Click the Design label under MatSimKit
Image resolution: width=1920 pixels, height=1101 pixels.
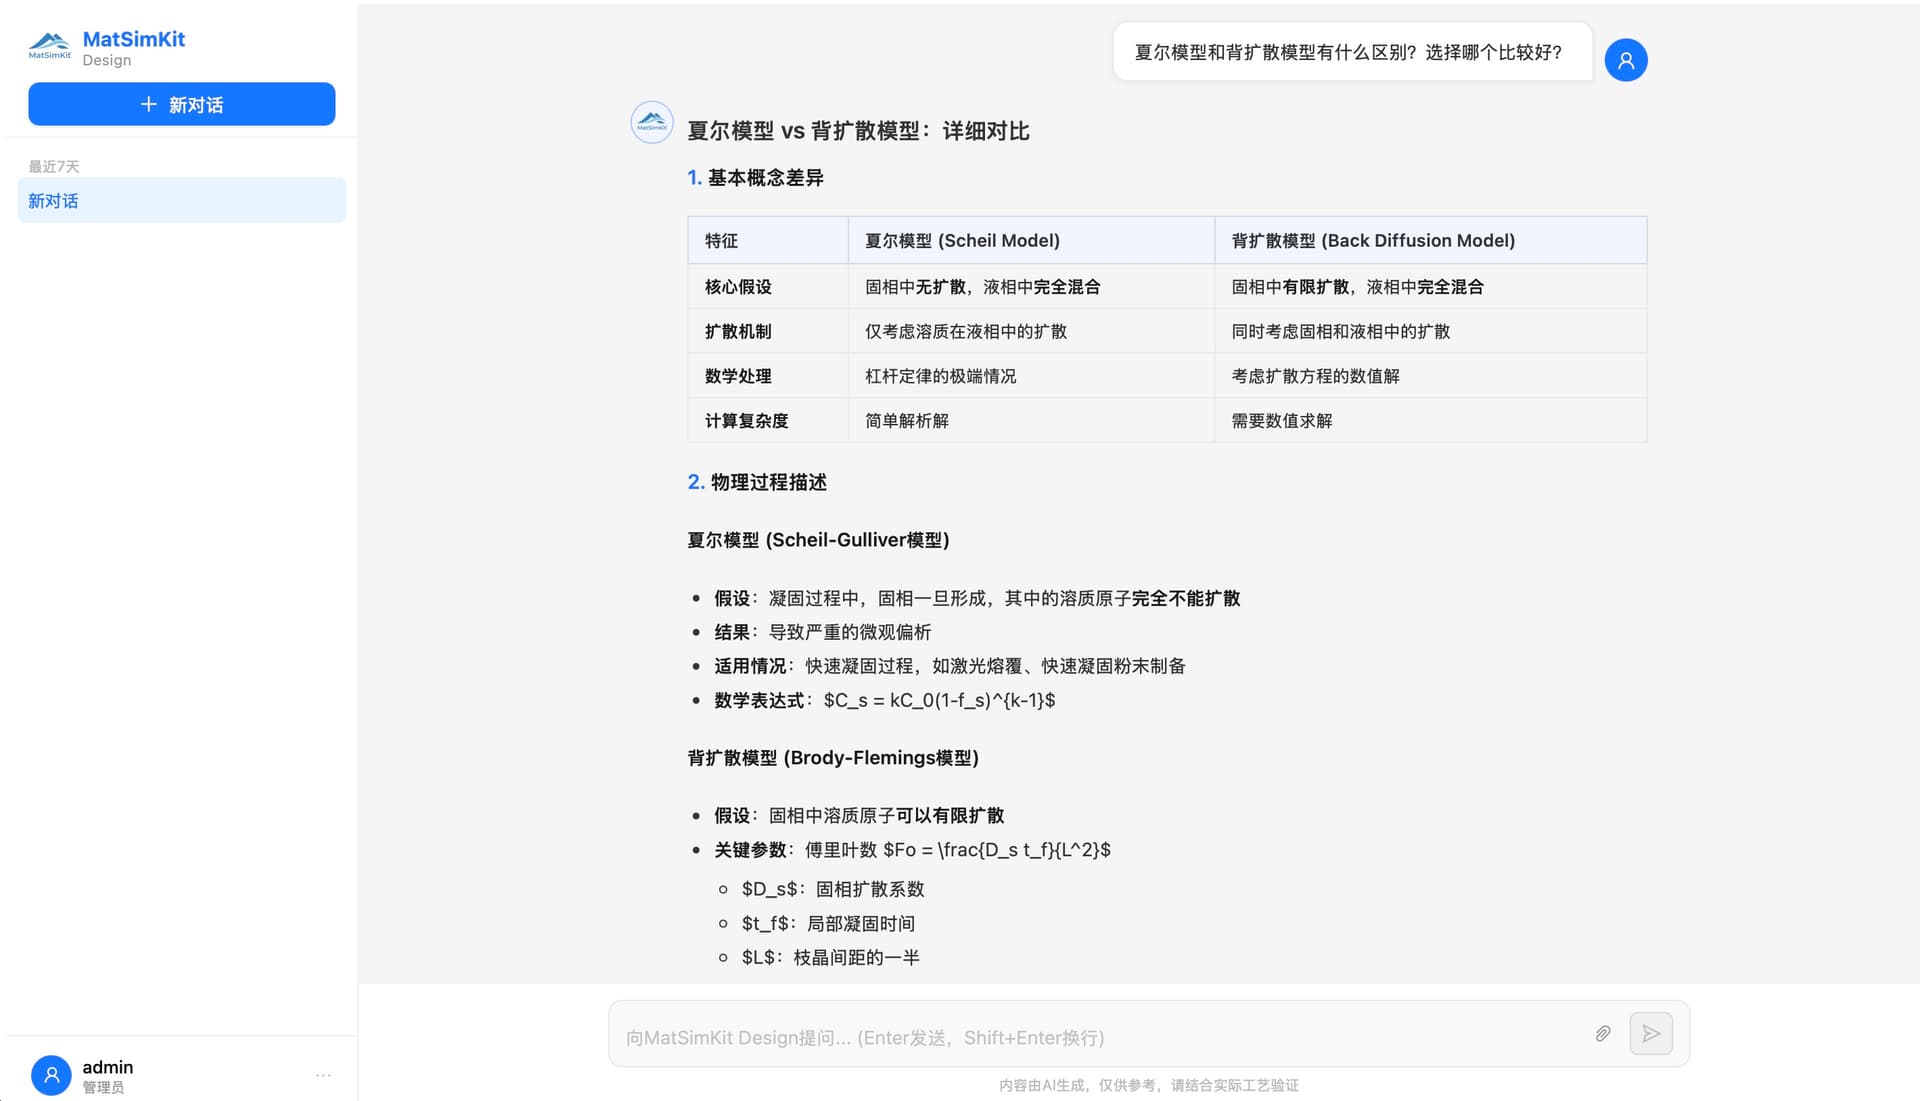[x=107, y=60]
